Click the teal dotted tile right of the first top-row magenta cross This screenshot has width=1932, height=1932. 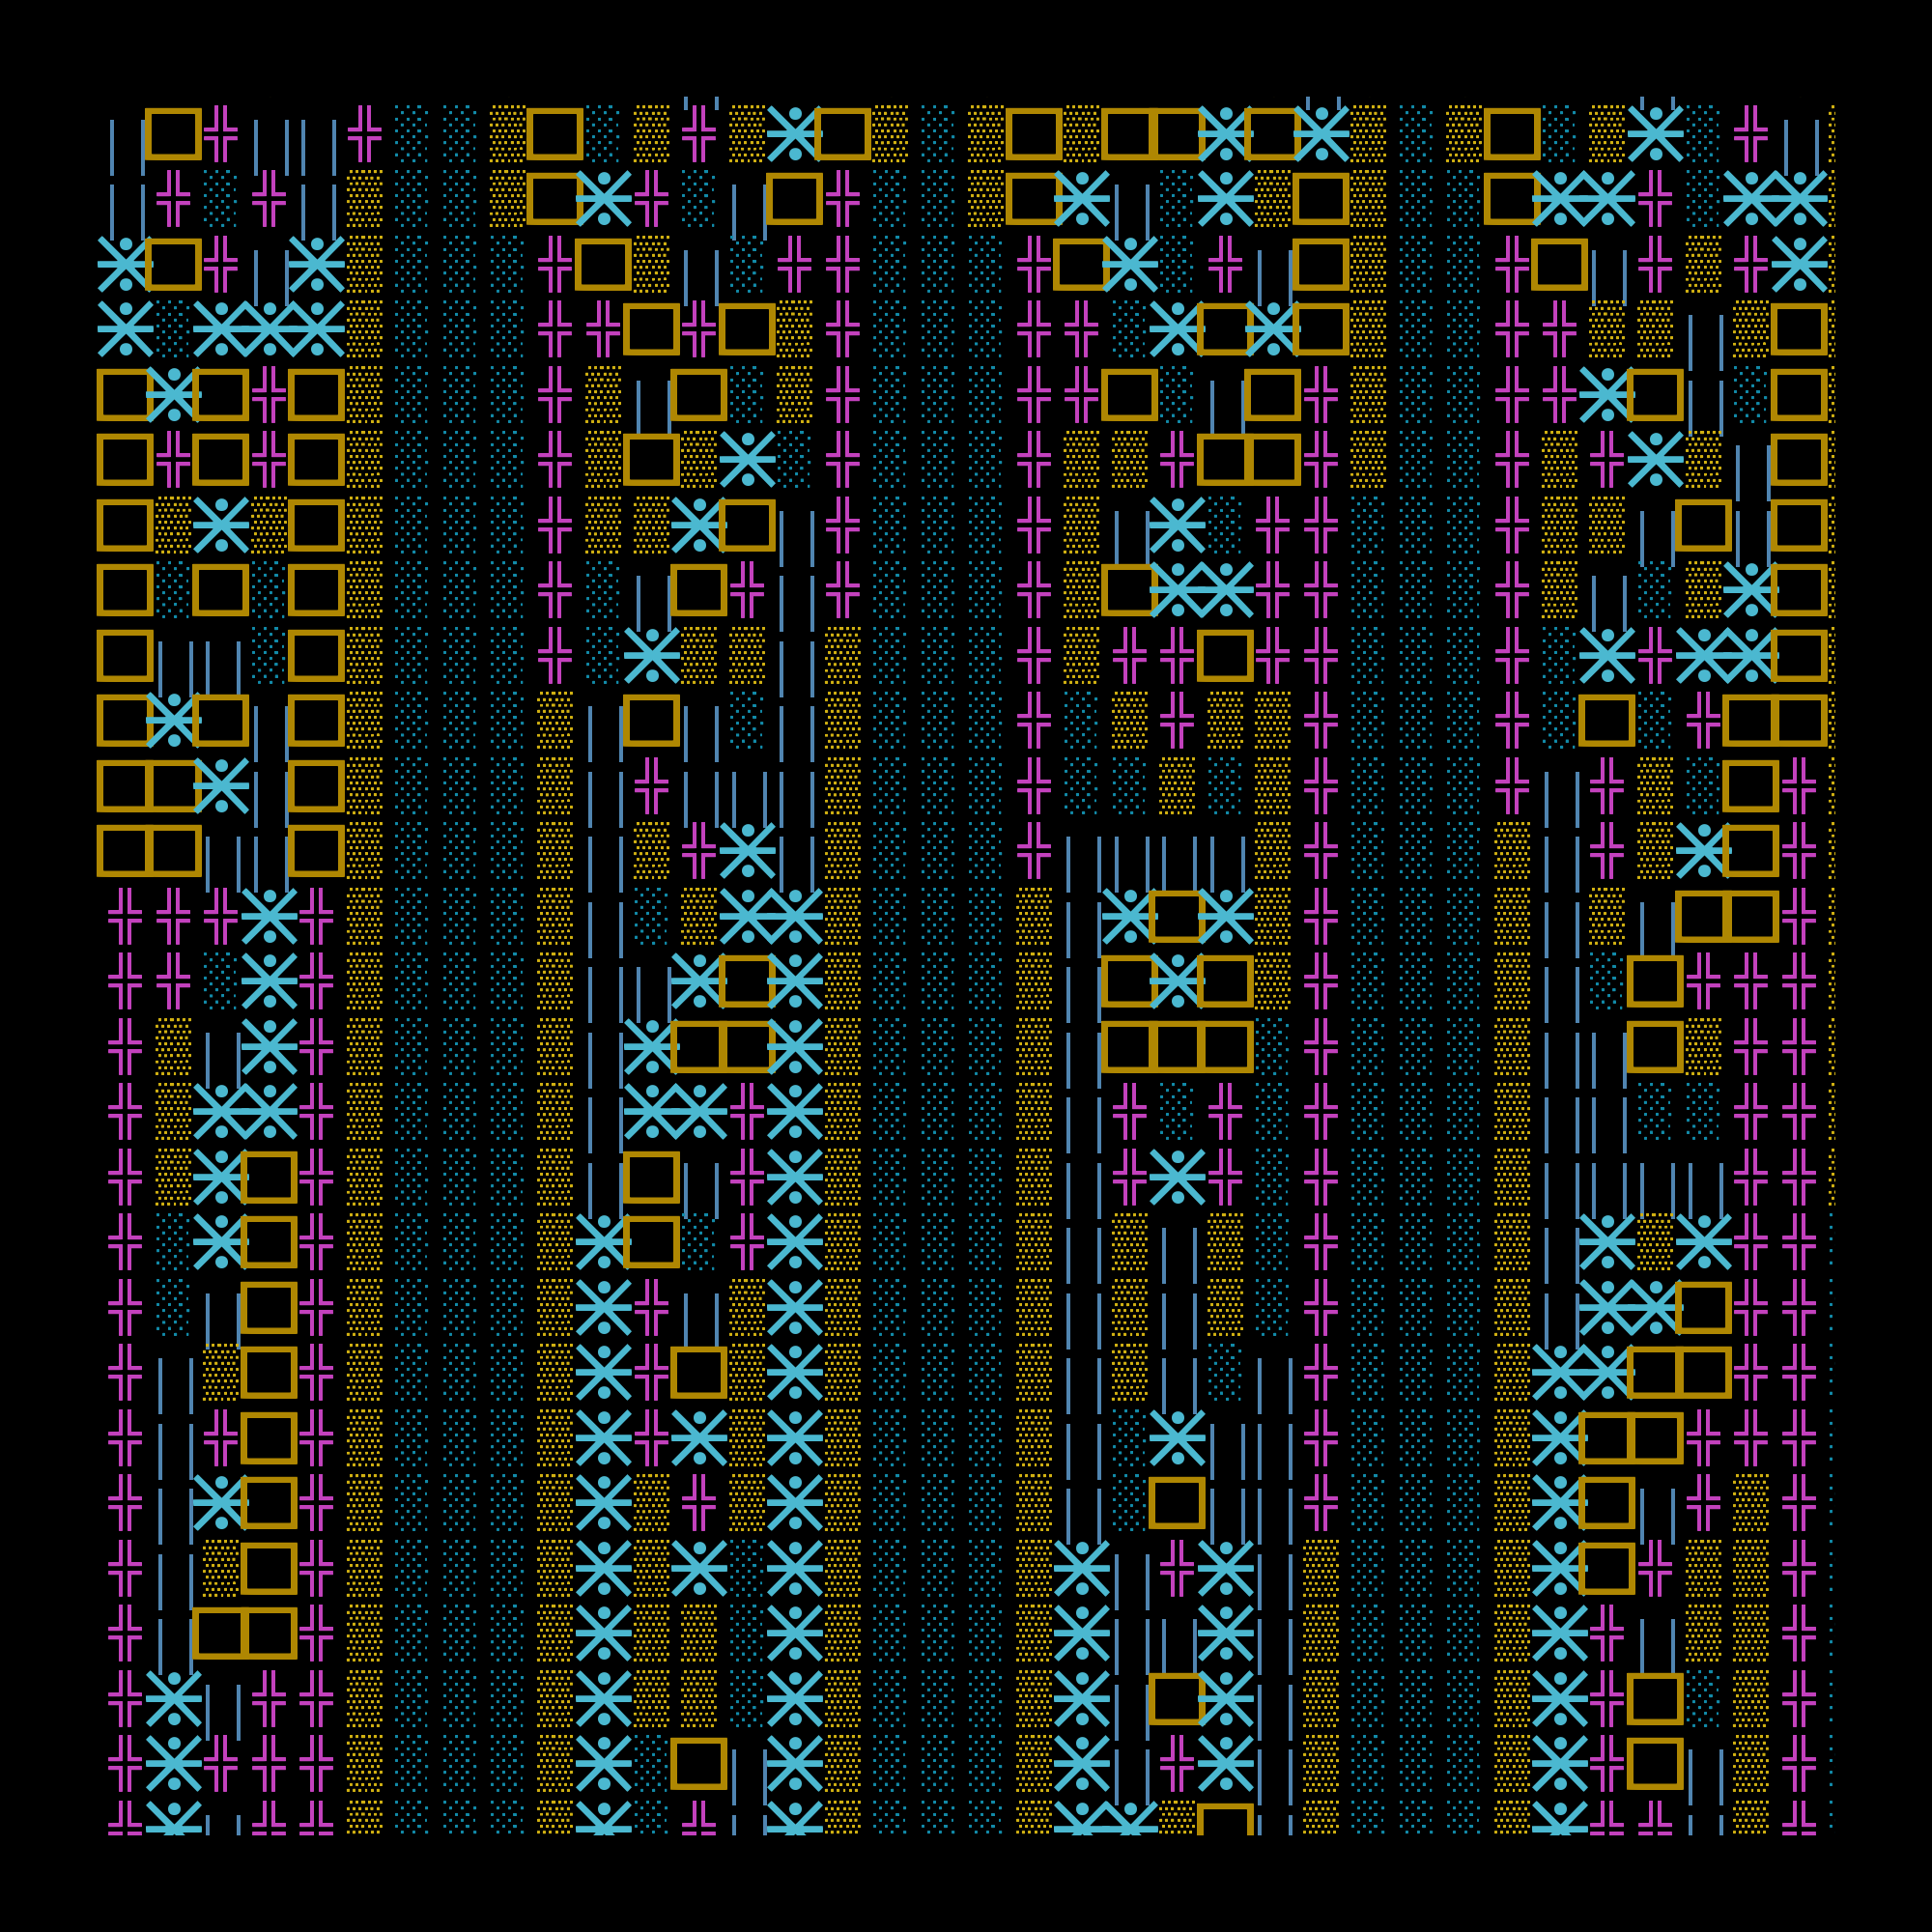(x=412, y=134)
